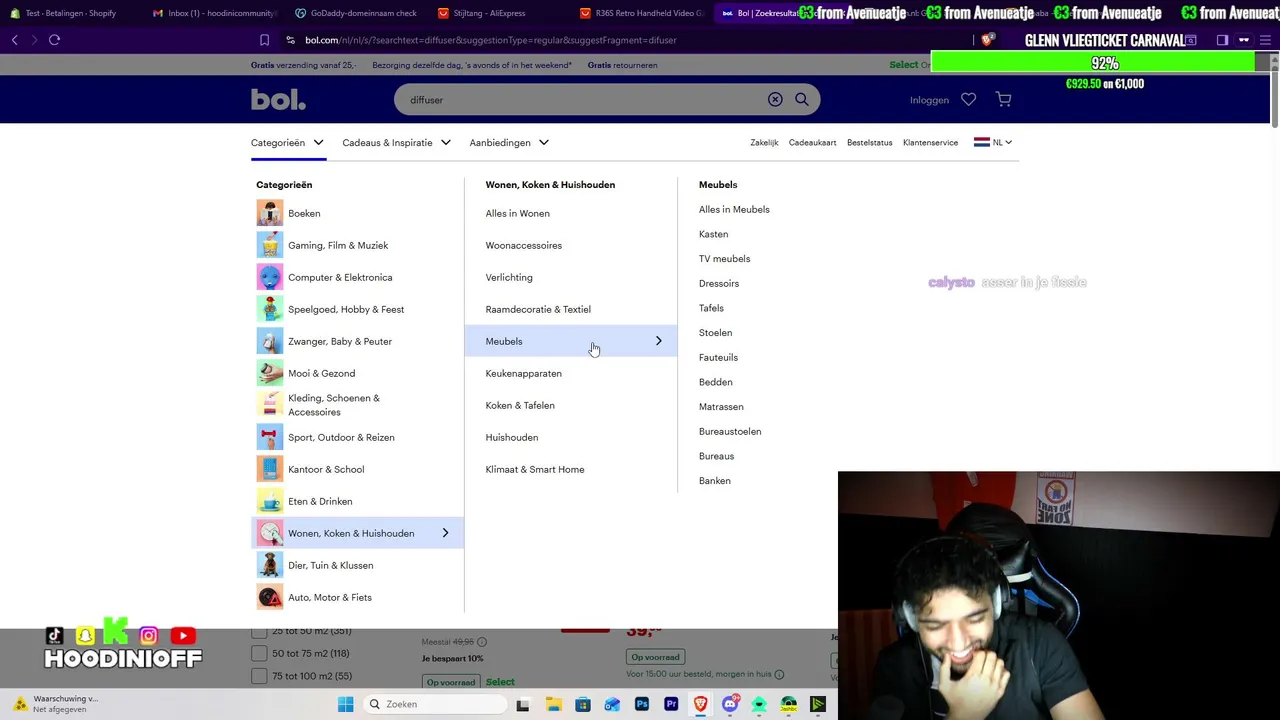Open TV meubels under Meubels
This screenshot has width=1280, height=720.
[724, 258]
